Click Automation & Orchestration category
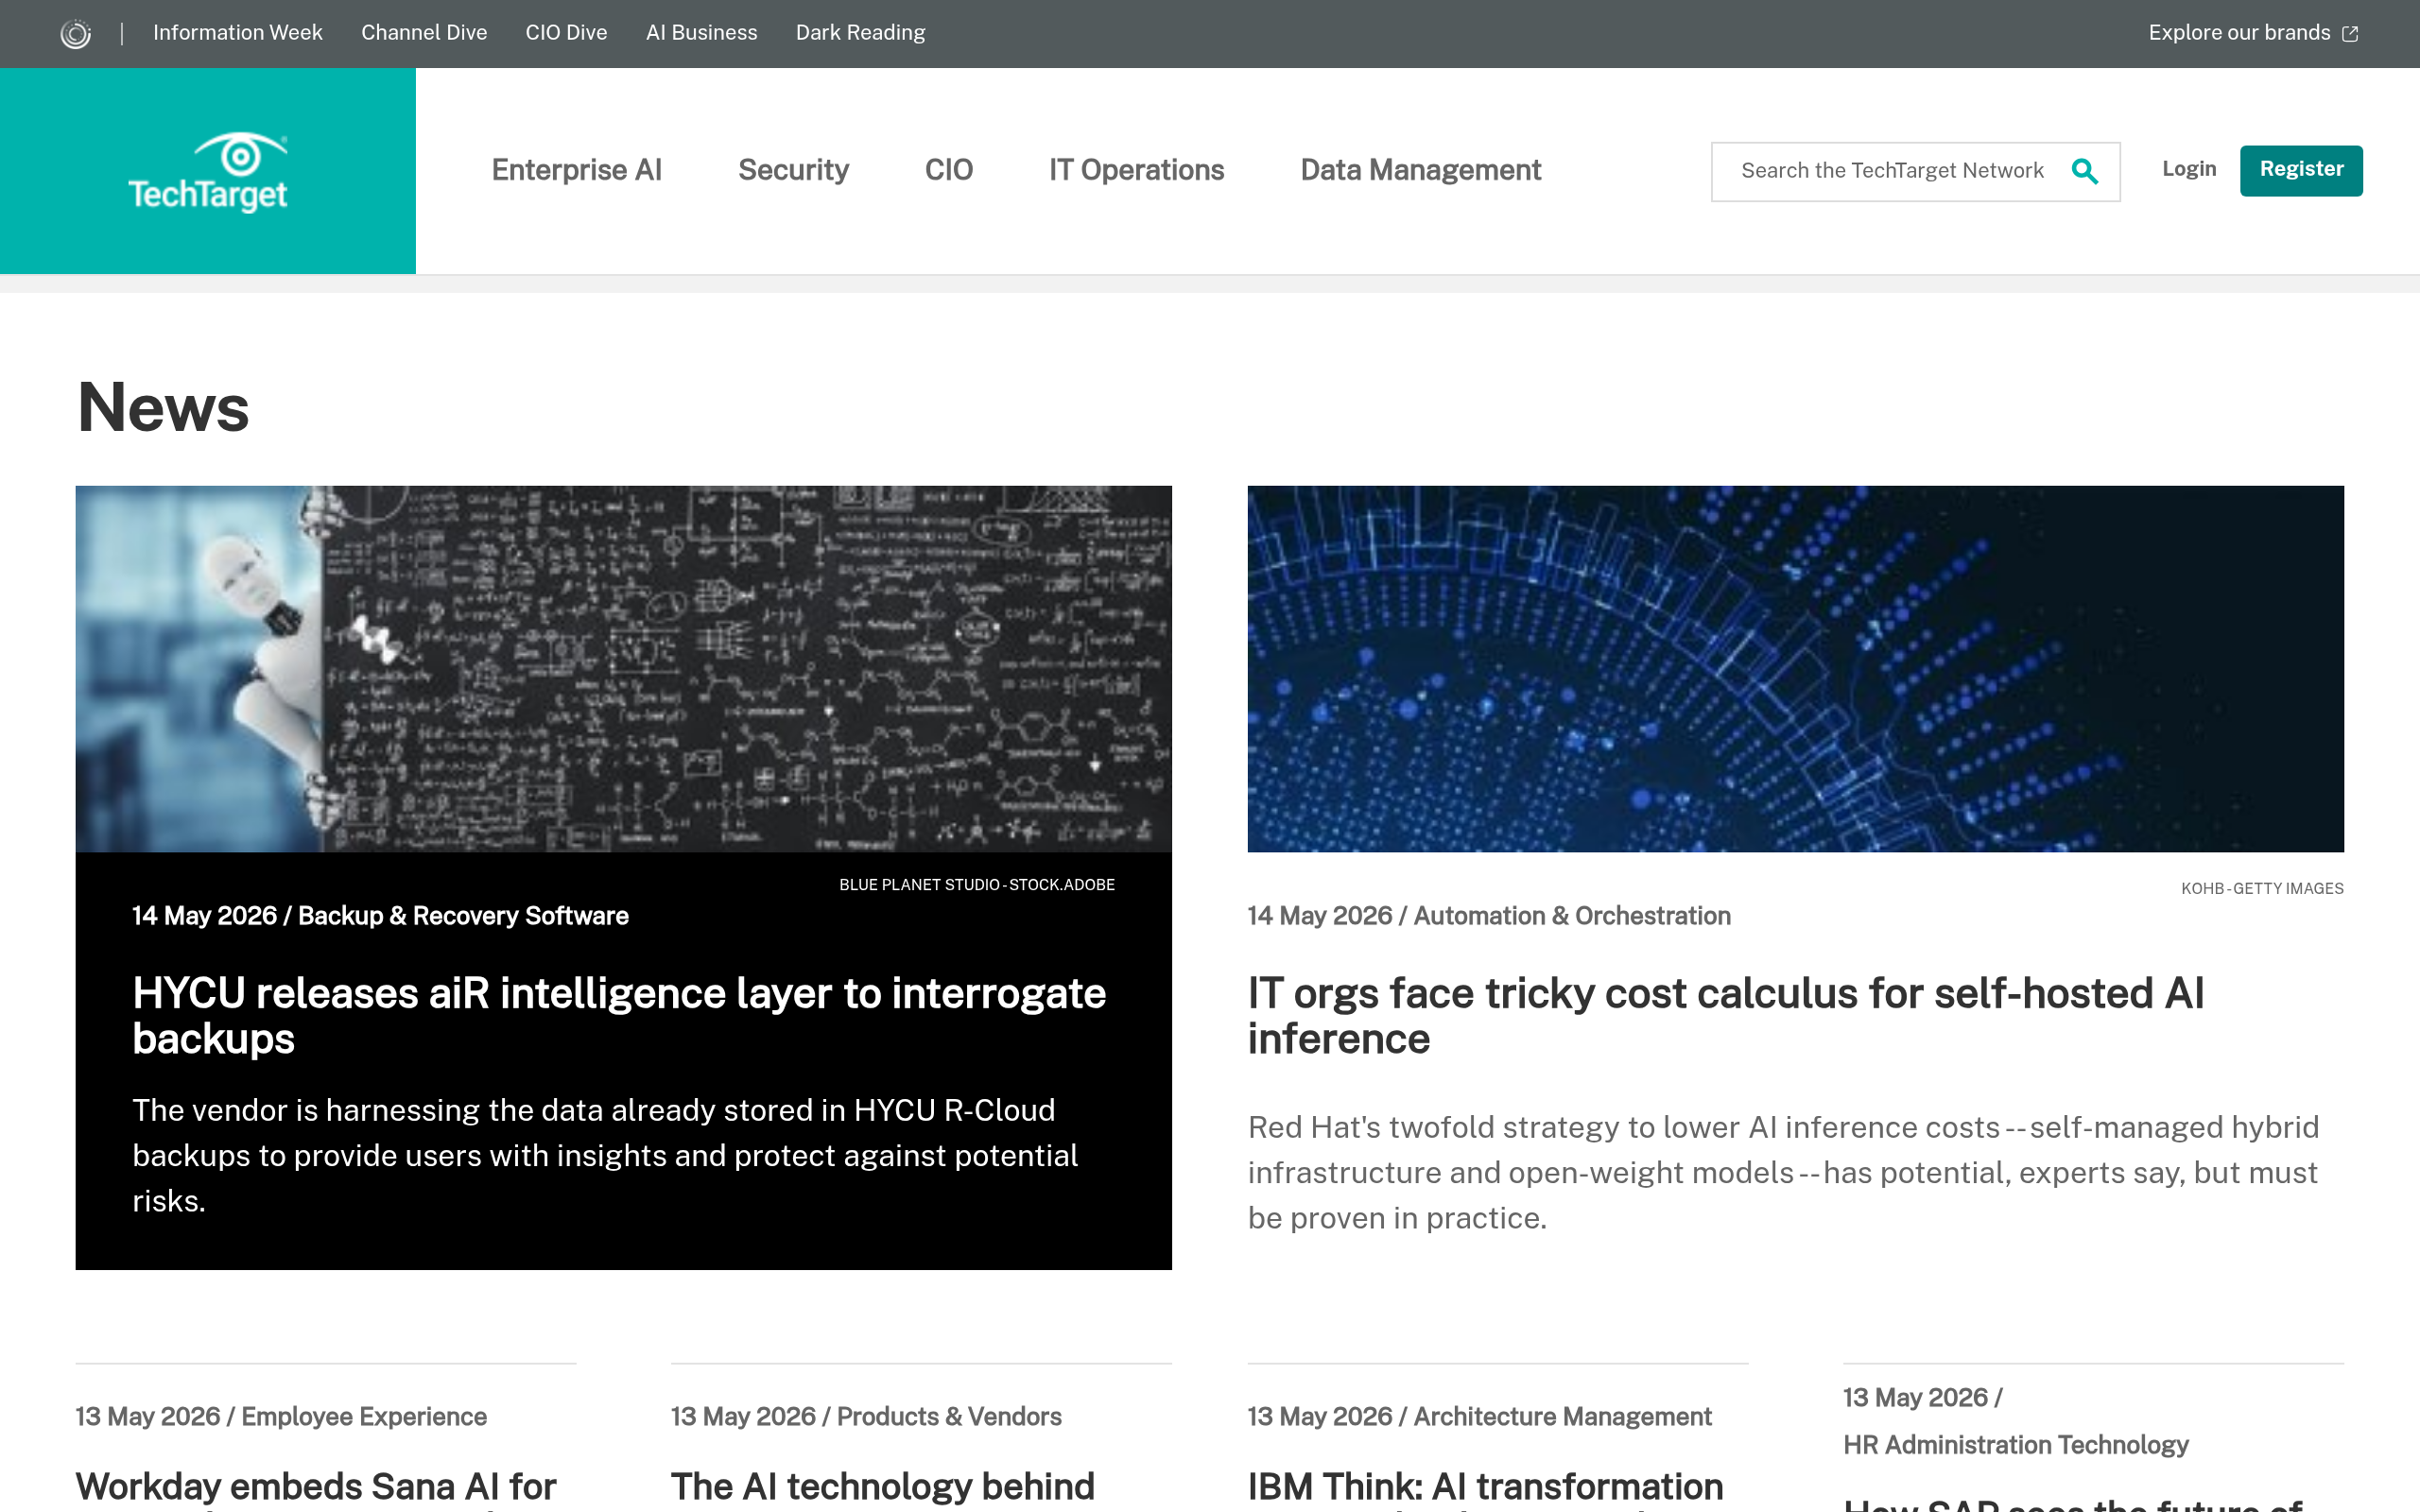This screenshot has width=2420, height=1512. coord(1572,916)
